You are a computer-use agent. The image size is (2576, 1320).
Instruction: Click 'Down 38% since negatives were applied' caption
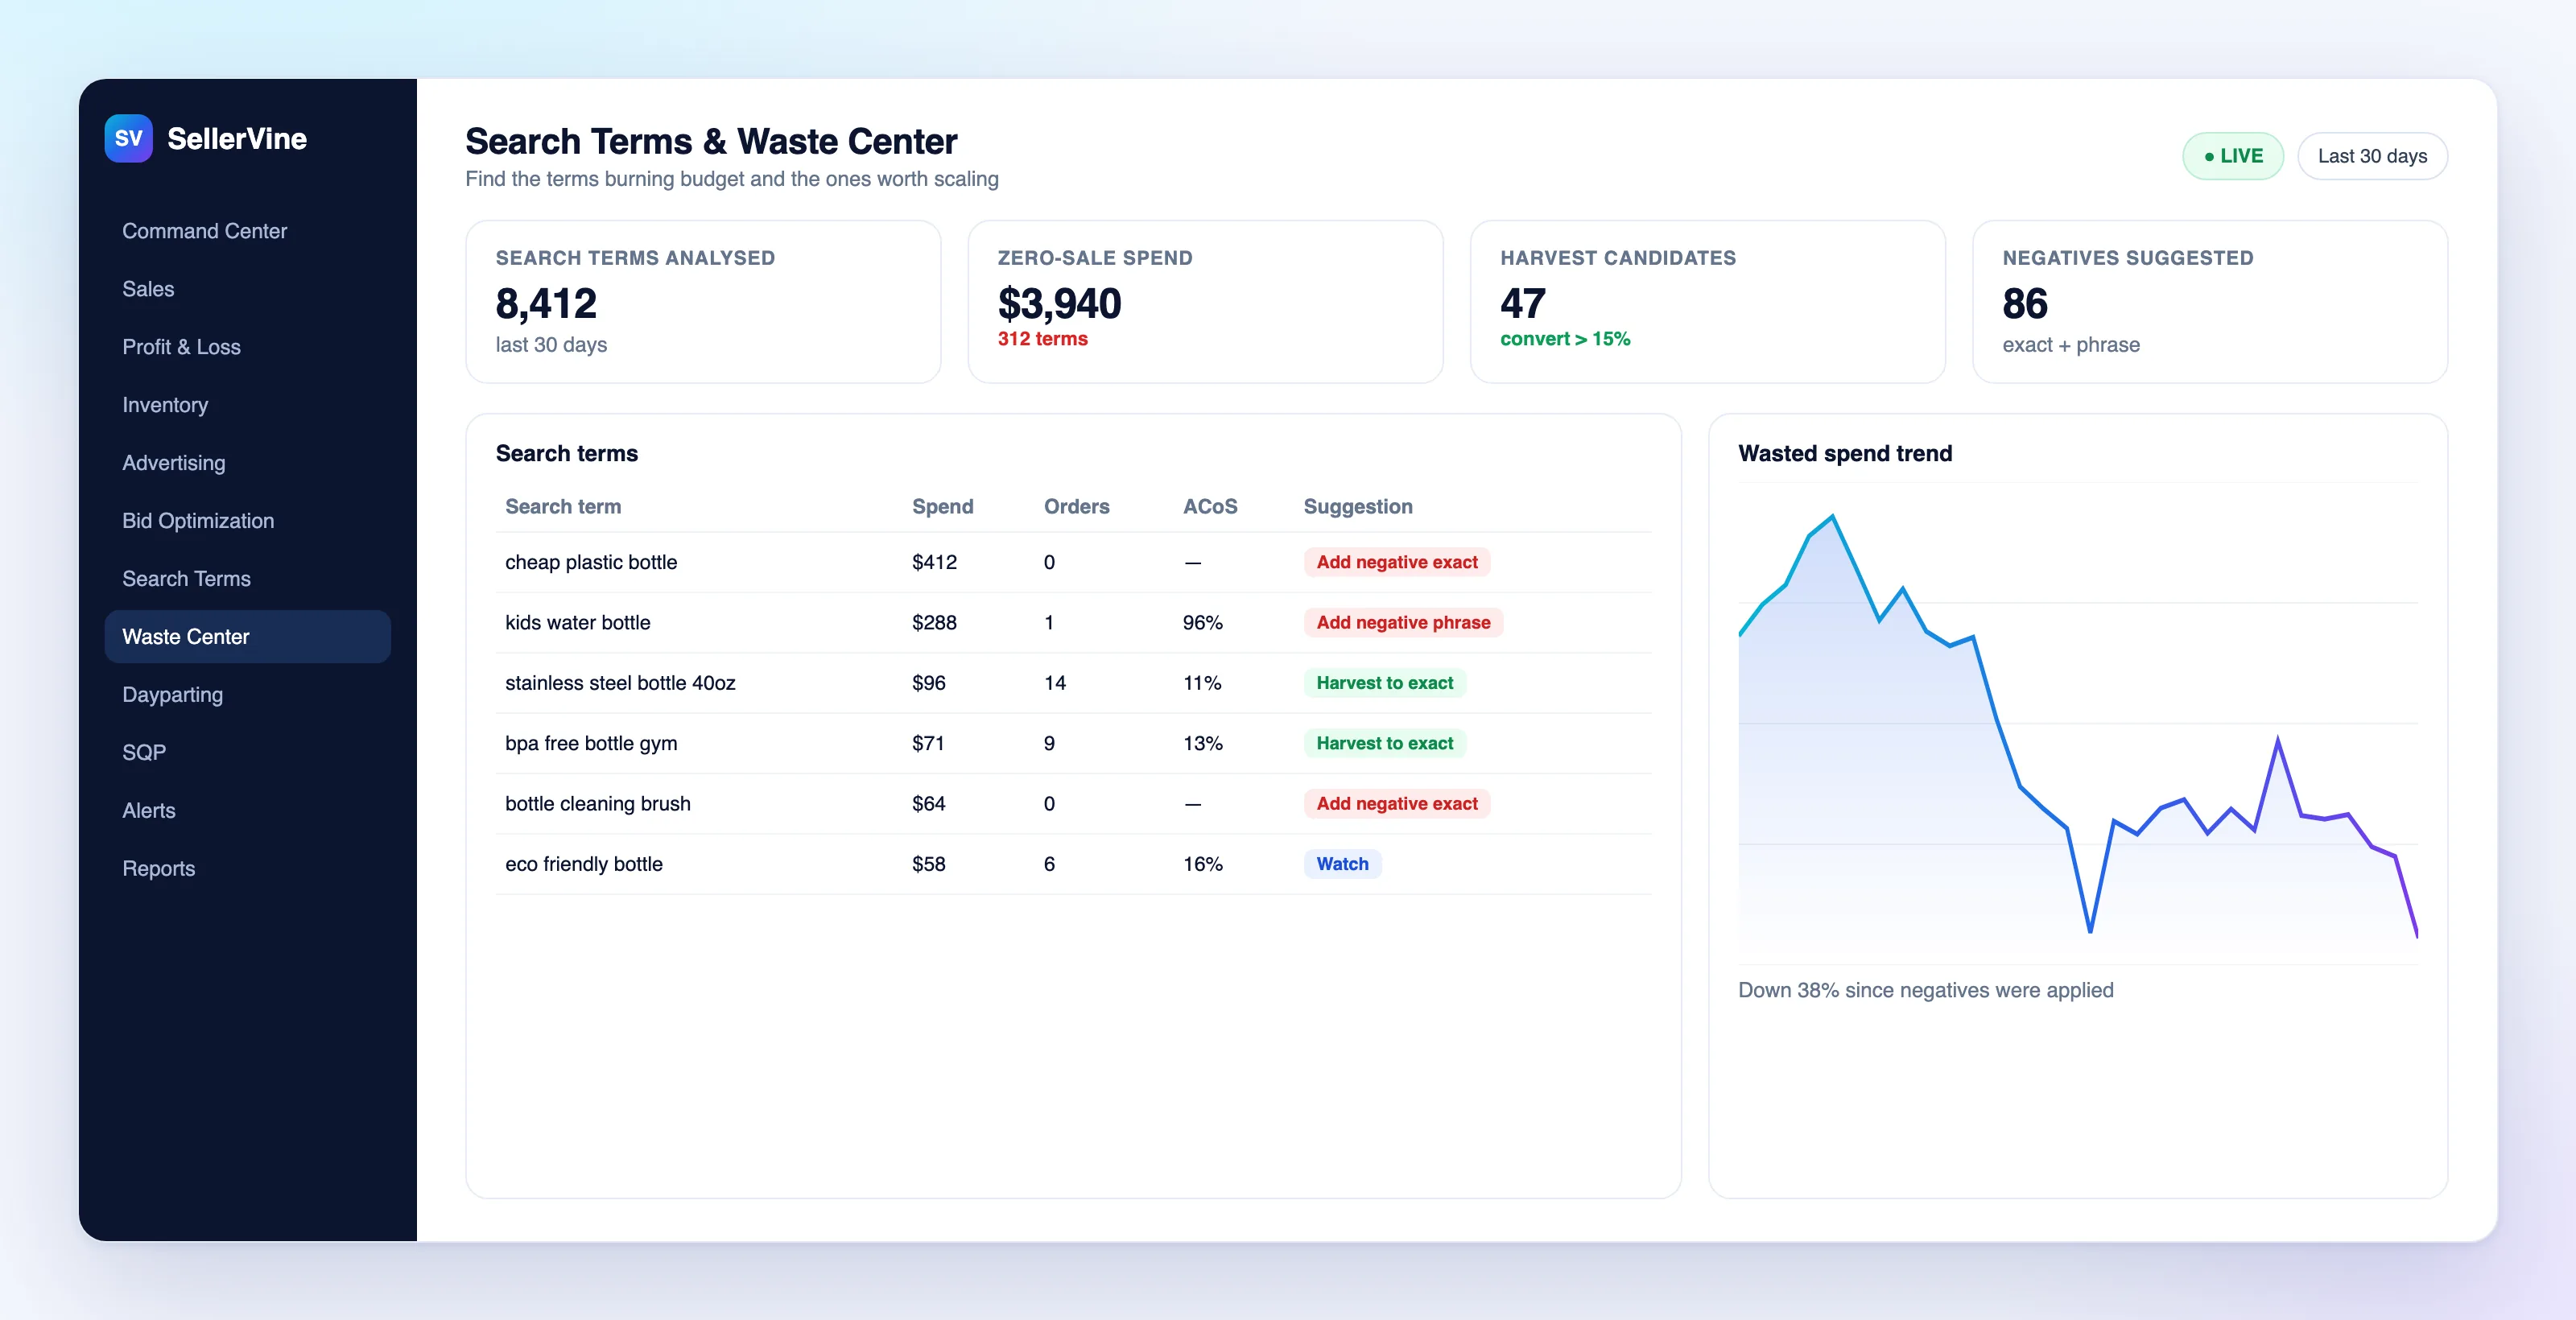(x=1925, y=990)
